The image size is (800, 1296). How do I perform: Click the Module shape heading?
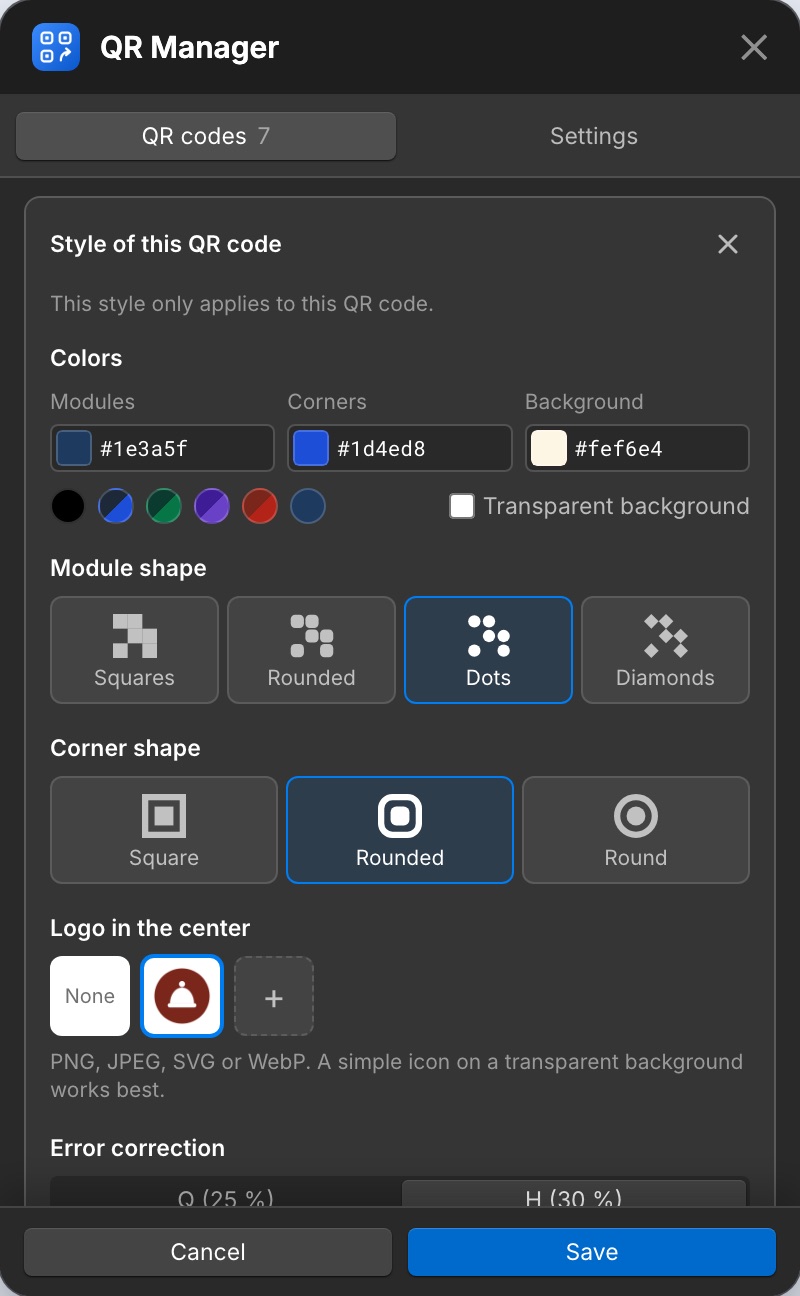128,568
